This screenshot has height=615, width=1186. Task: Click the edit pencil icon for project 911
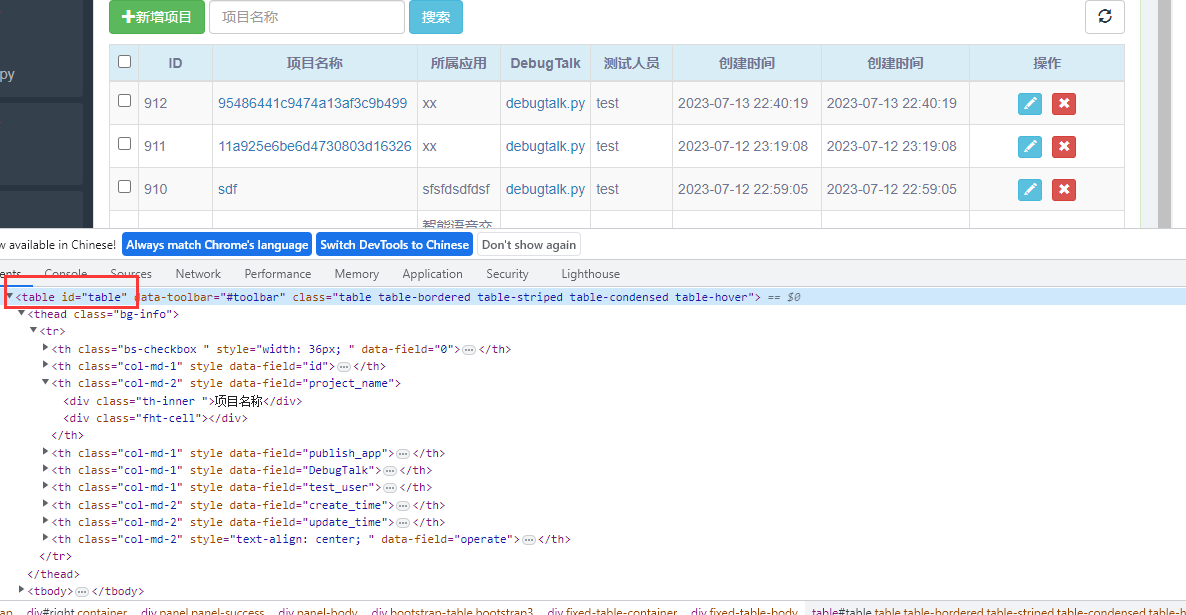[x=1029, y=146]
